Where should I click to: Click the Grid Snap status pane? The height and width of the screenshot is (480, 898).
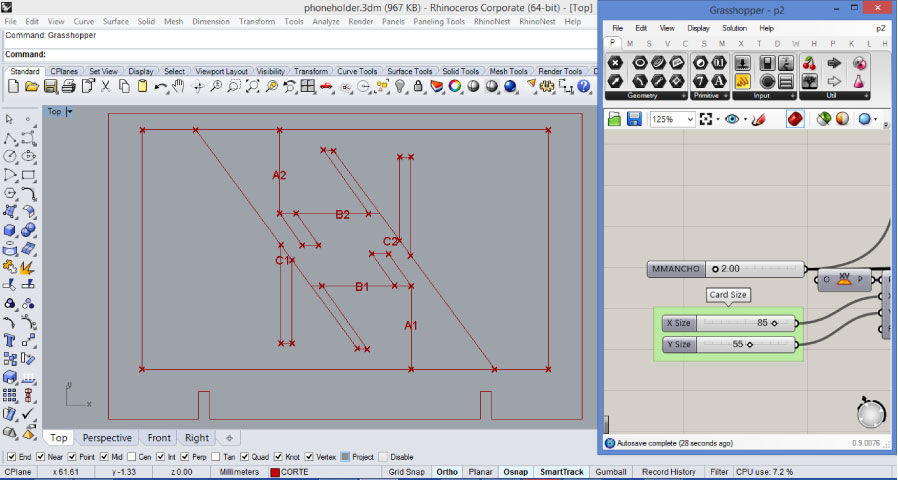pyautogui.click(x=407, y=472)
